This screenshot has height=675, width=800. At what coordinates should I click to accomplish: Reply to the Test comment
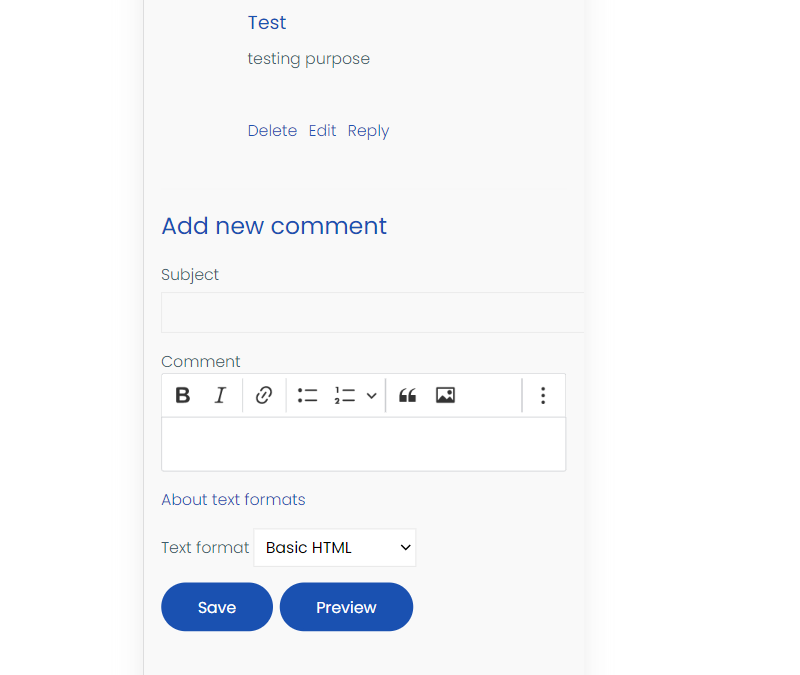tap(368, 130)
